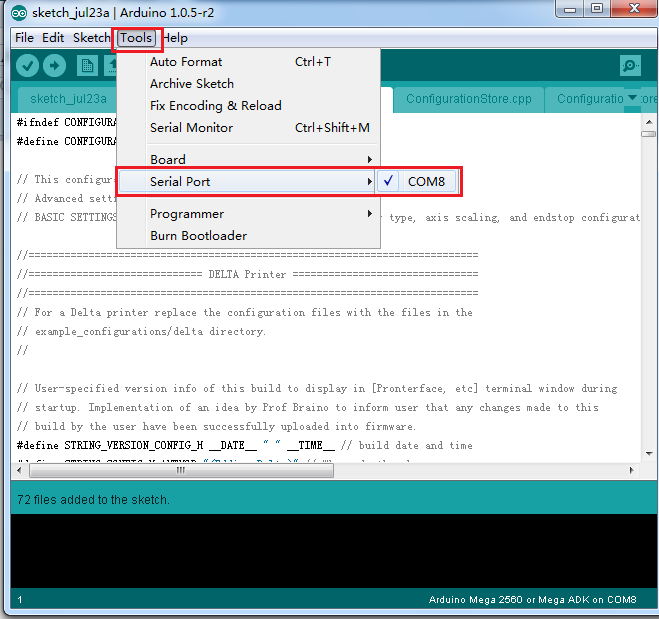This screenshot has height=619, width=659.
Task: Switch to the Configuratio… tab right of ConfigurationStore.cpp
Action: [x=590, y=99]
